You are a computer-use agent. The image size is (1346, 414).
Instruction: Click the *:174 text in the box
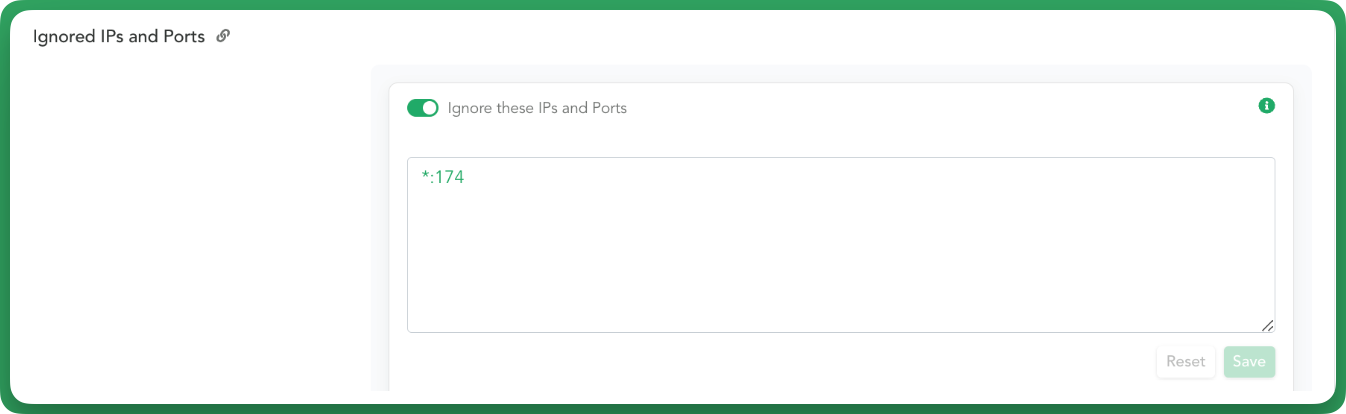[x=443, y=178]
